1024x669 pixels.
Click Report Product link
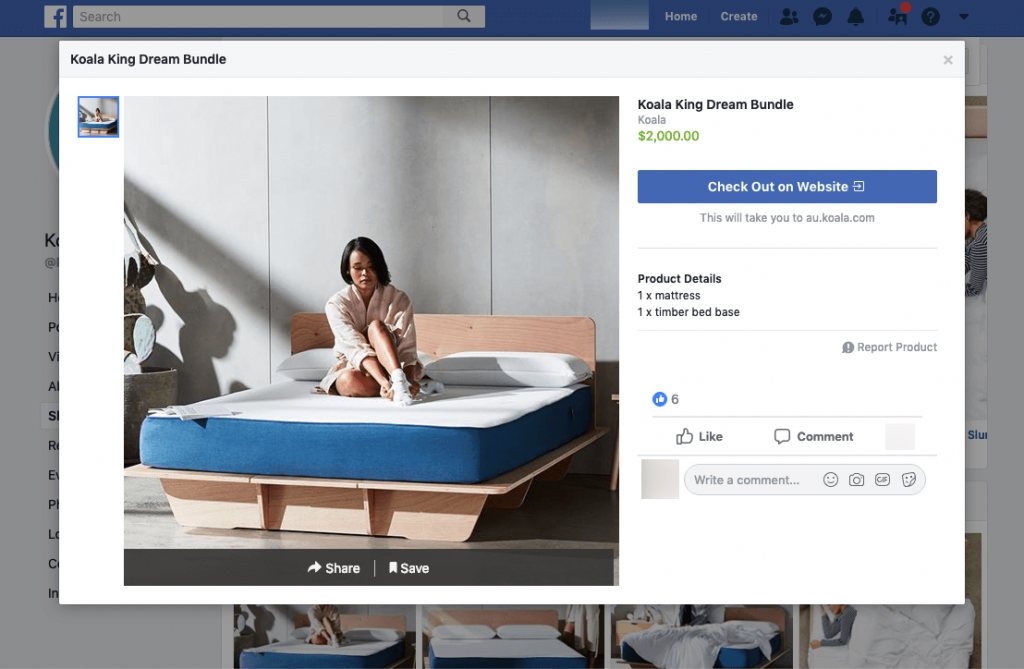tap(889, 348)
